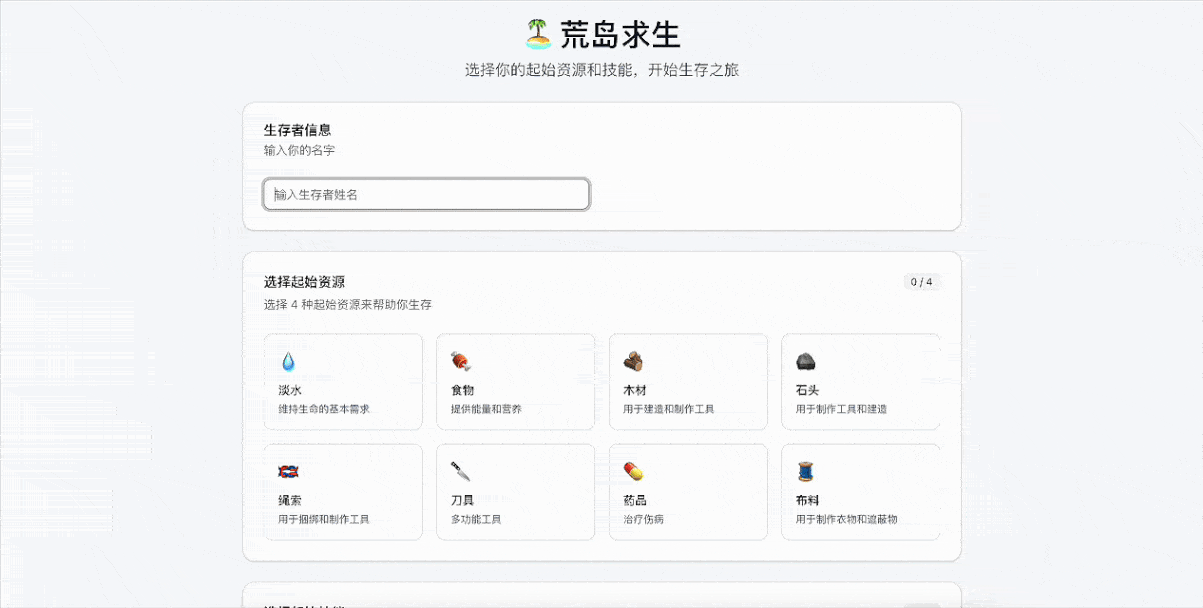Pick the 食物 meat icon
Viewport: 1203px width, 608px height.
pos(460,362)
